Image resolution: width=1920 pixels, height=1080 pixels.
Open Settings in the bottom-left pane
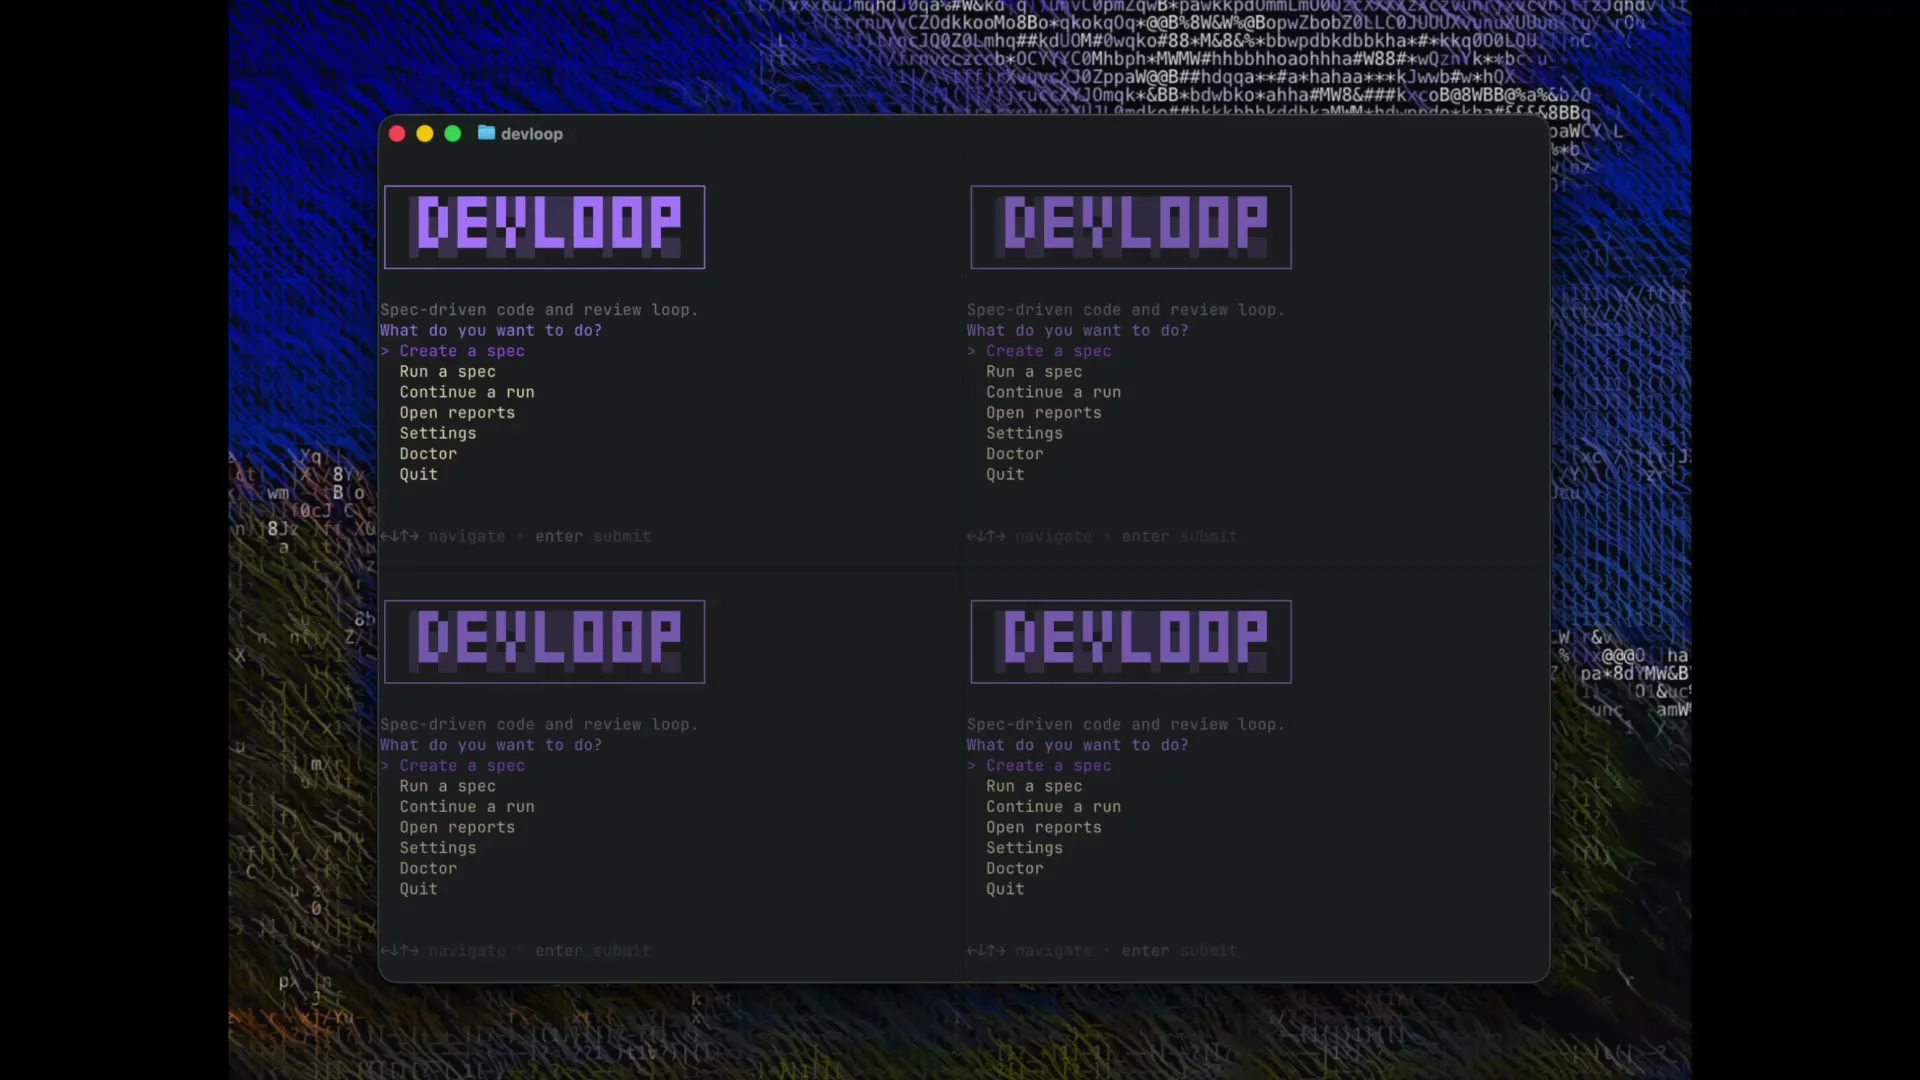click(x=438, y=848)
